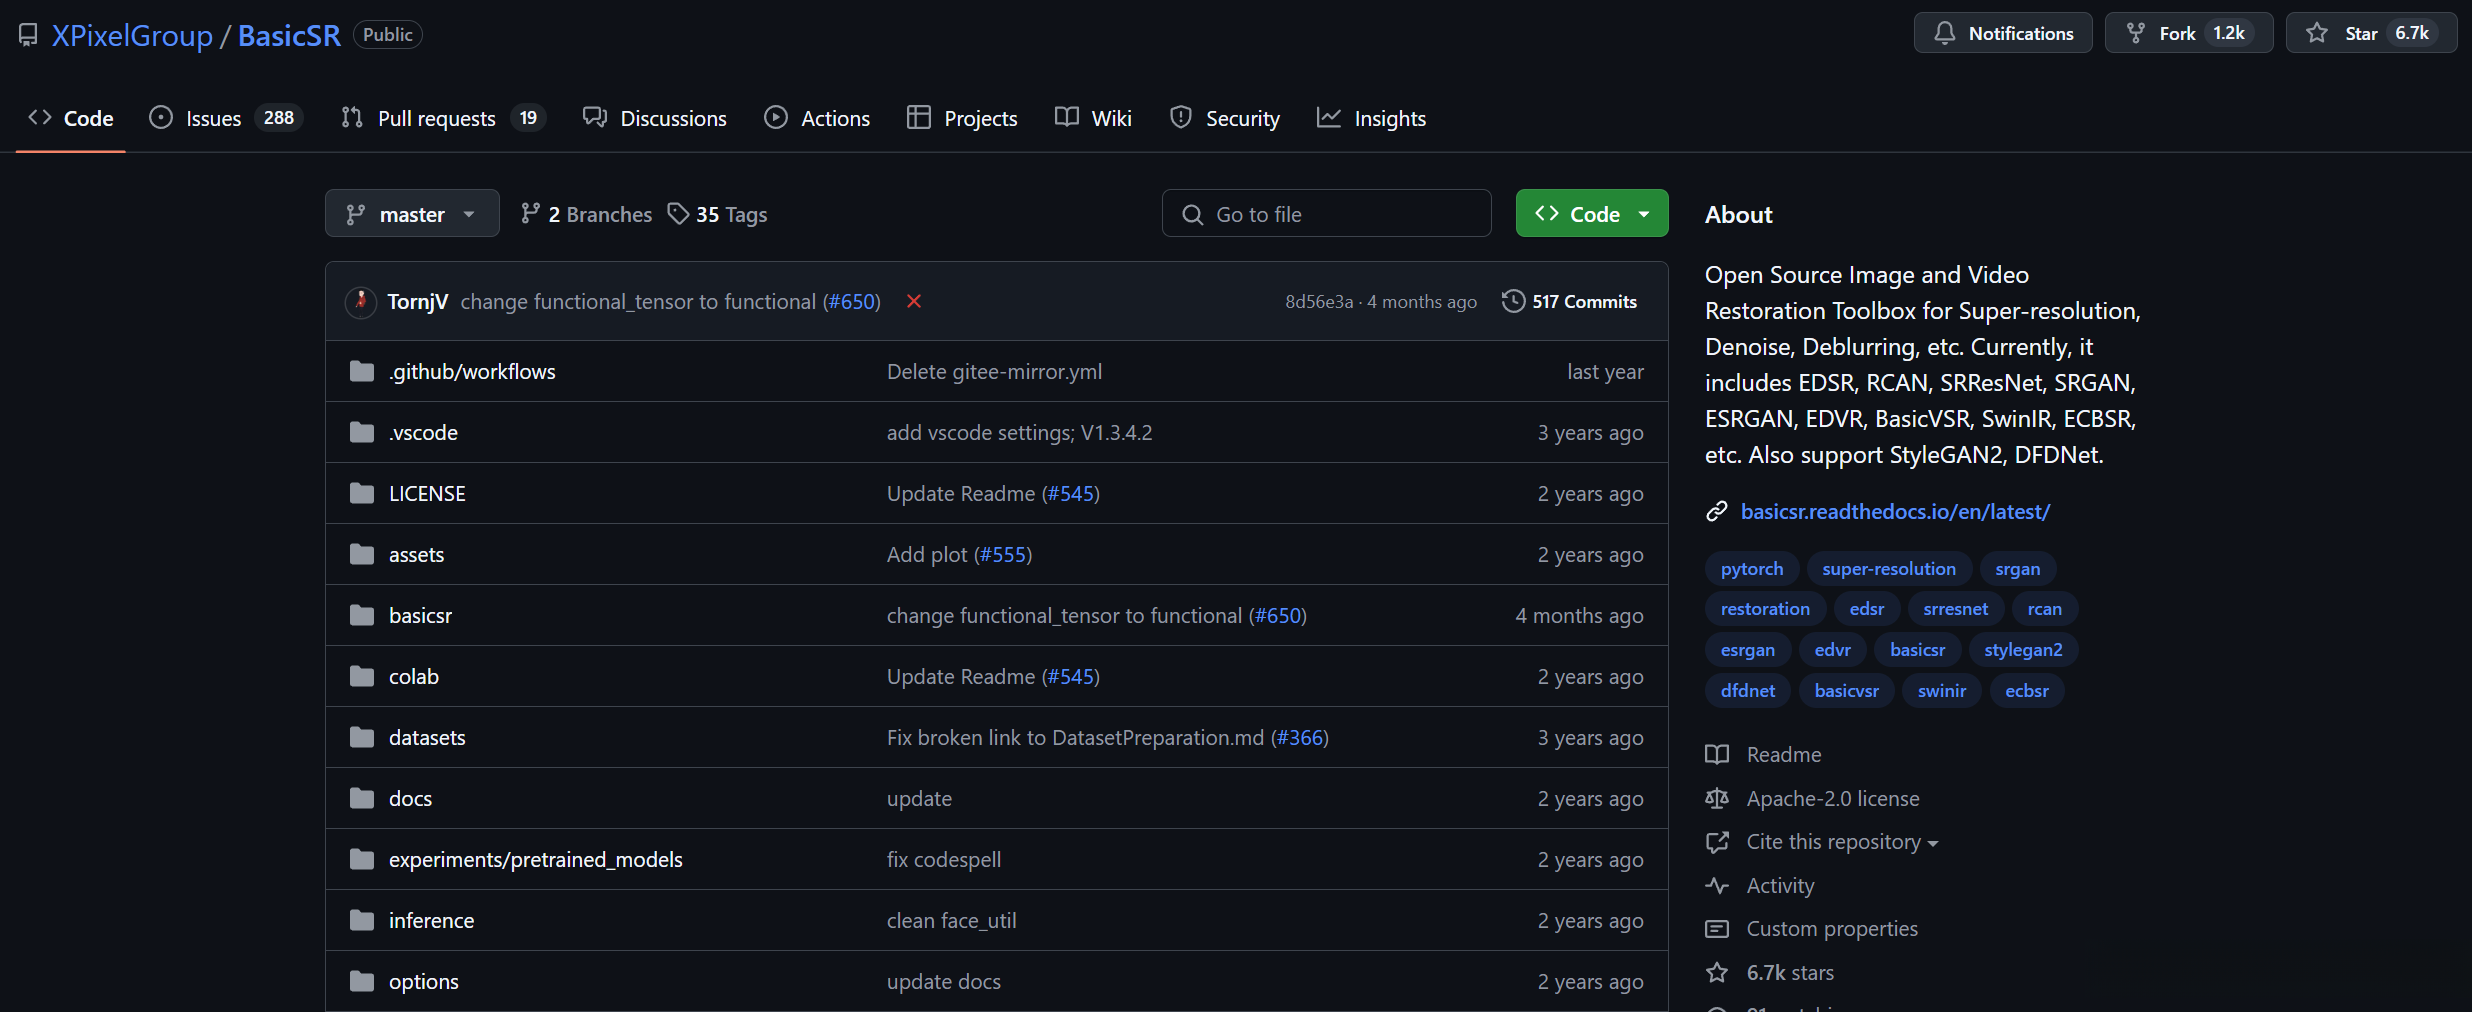View the 517 Commits history
Image resolution: width=2472 pixels, height=1012 pixels.
pyautogui.click(x=1584, y=301)
